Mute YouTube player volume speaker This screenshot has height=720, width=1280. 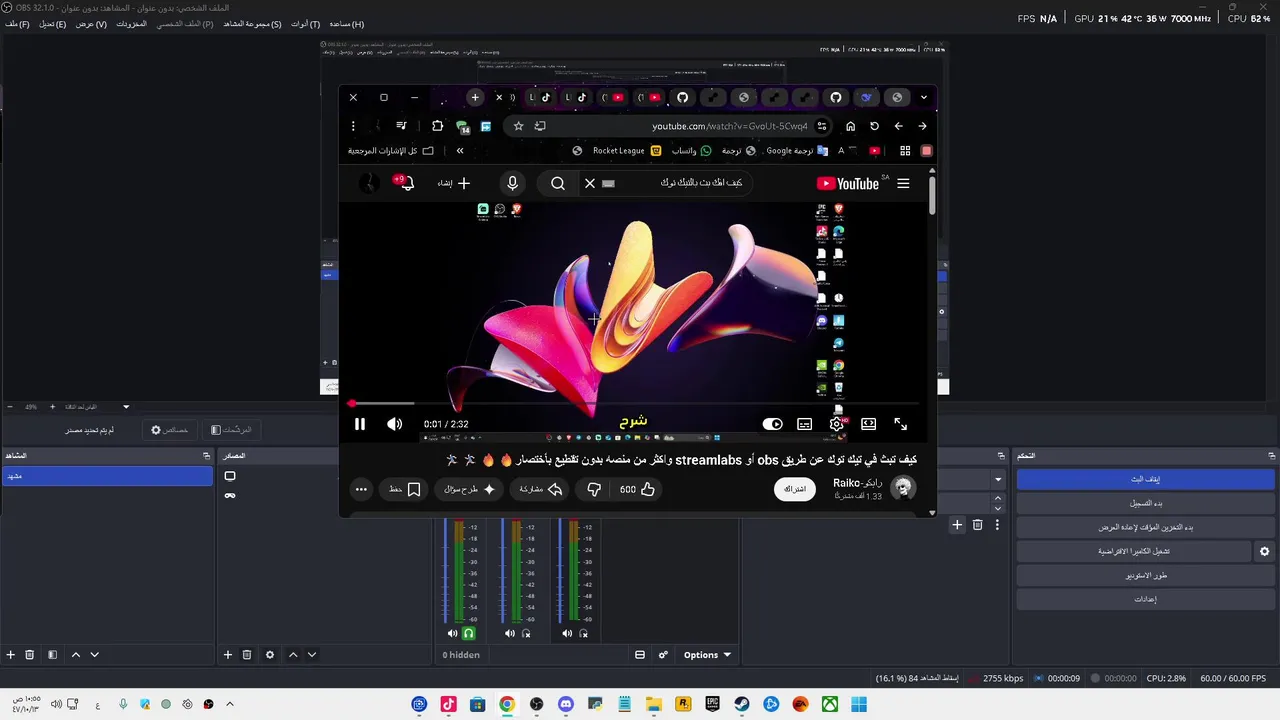tap(395, 424)
